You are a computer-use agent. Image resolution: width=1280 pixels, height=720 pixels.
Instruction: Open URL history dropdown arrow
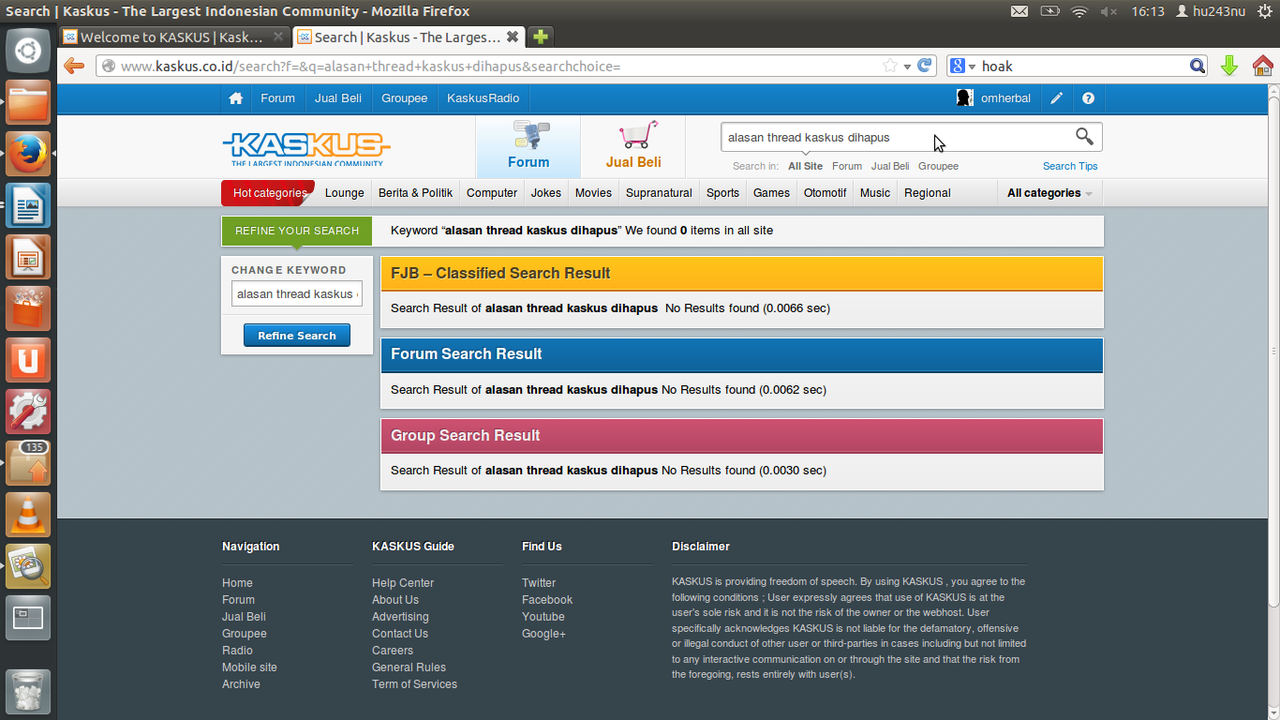point(907,67)
